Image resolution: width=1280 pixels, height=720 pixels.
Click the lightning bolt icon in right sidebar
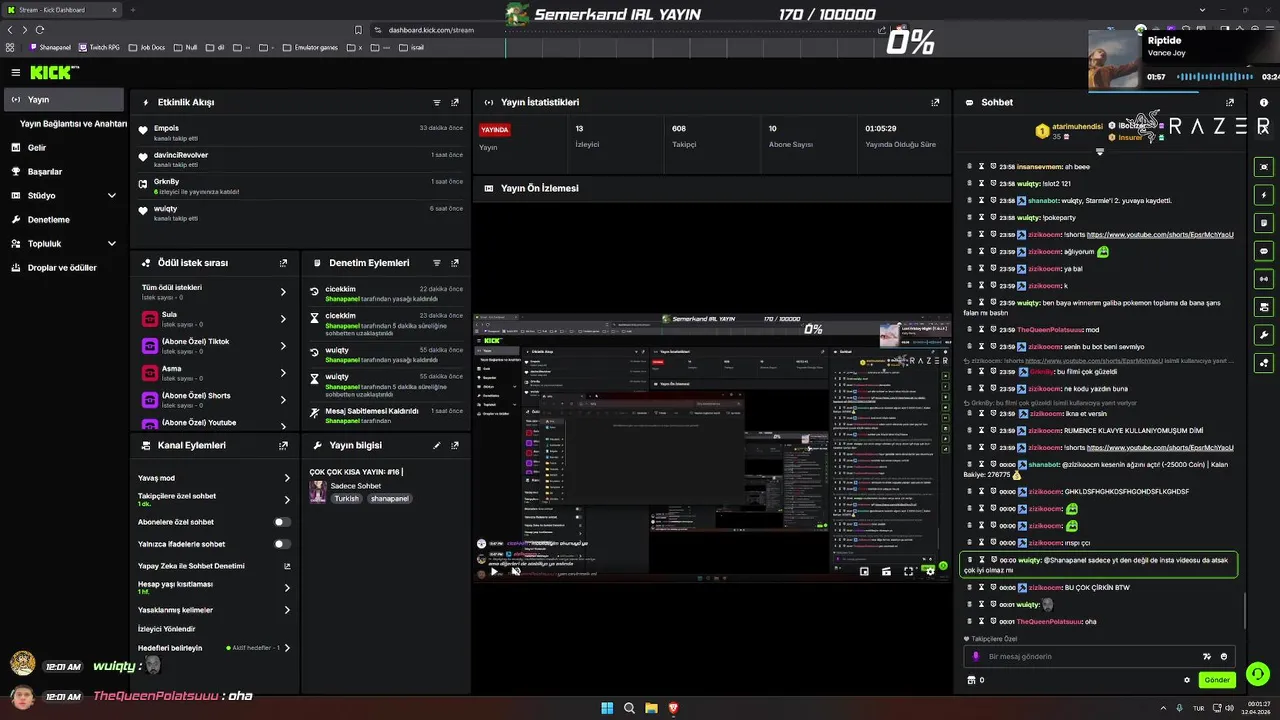point(1264,195)
